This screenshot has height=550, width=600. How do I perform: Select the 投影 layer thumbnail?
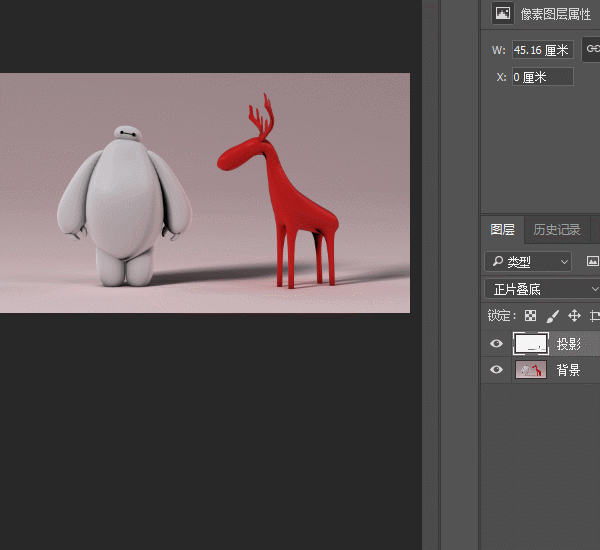click(531, 343)
